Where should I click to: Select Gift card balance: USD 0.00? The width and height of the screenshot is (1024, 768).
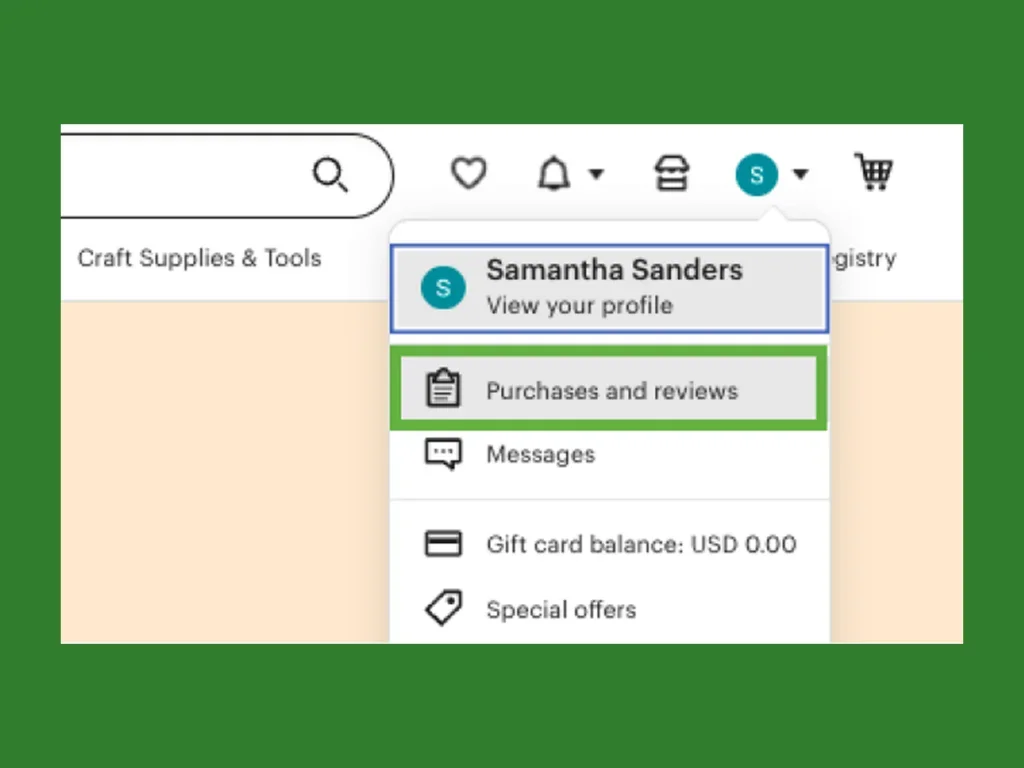[x=609, y=544]
